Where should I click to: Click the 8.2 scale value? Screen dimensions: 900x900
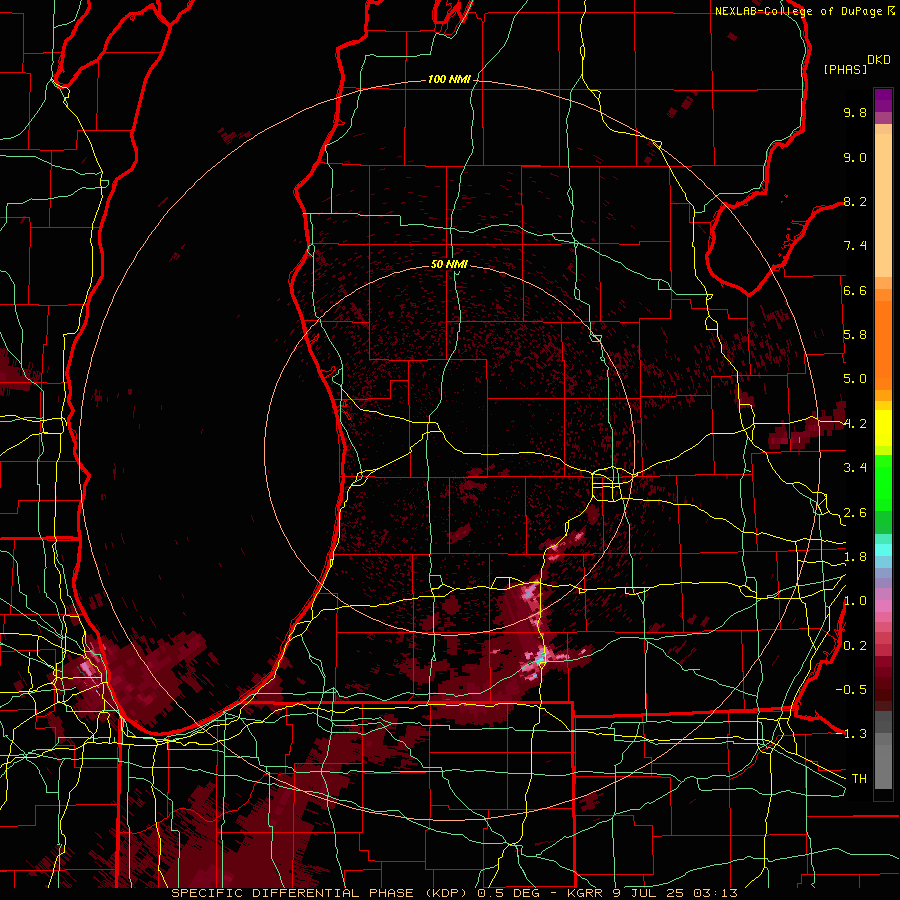pyautogui.click(x=855, y=201)
